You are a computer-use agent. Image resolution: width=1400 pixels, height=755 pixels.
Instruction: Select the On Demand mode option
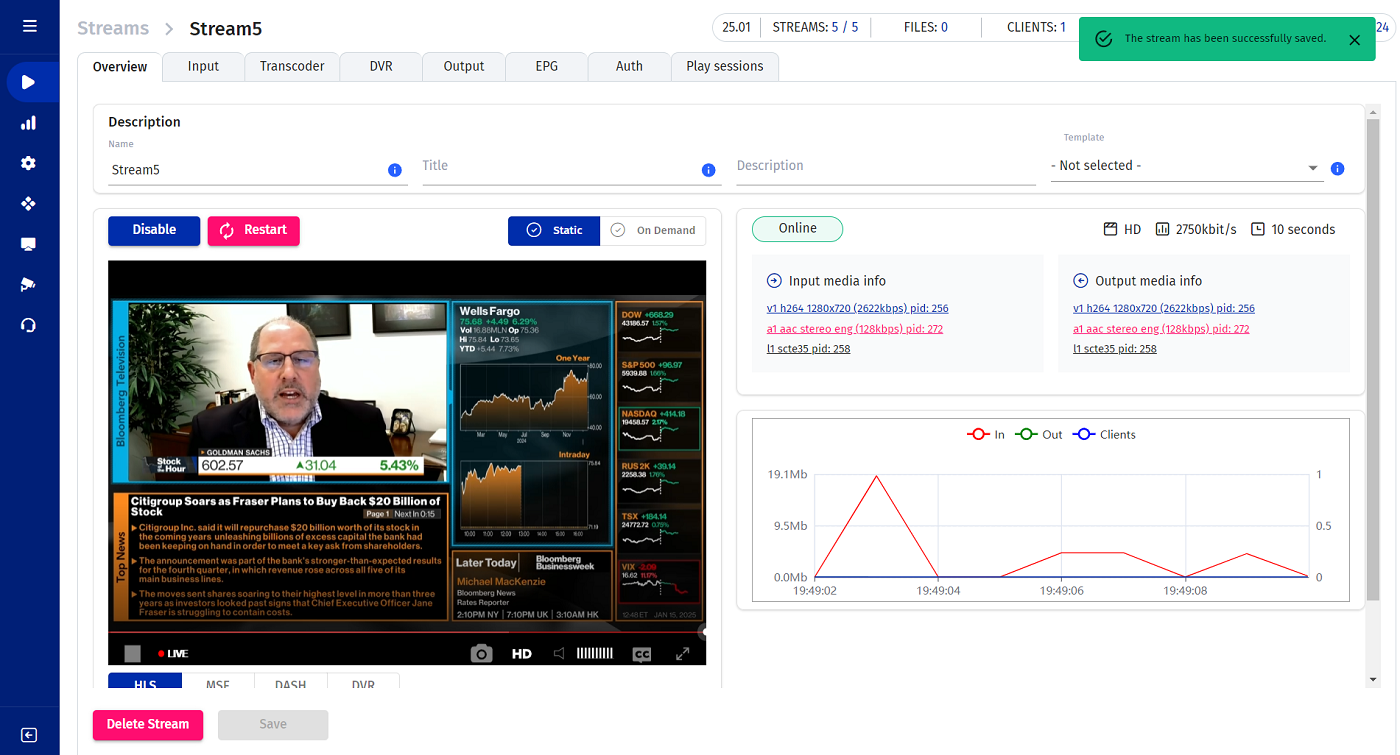(653, 231)
